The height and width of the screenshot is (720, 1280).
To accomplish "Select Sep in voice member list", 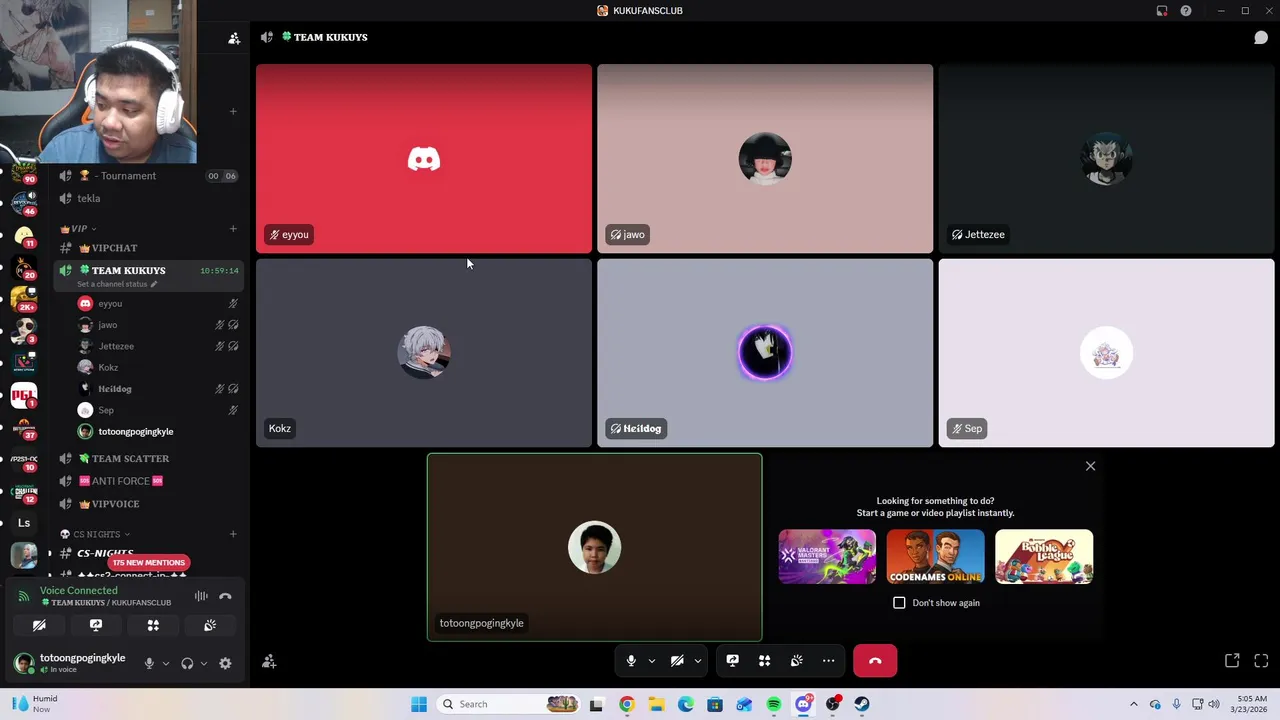I will tap(158, 410).
